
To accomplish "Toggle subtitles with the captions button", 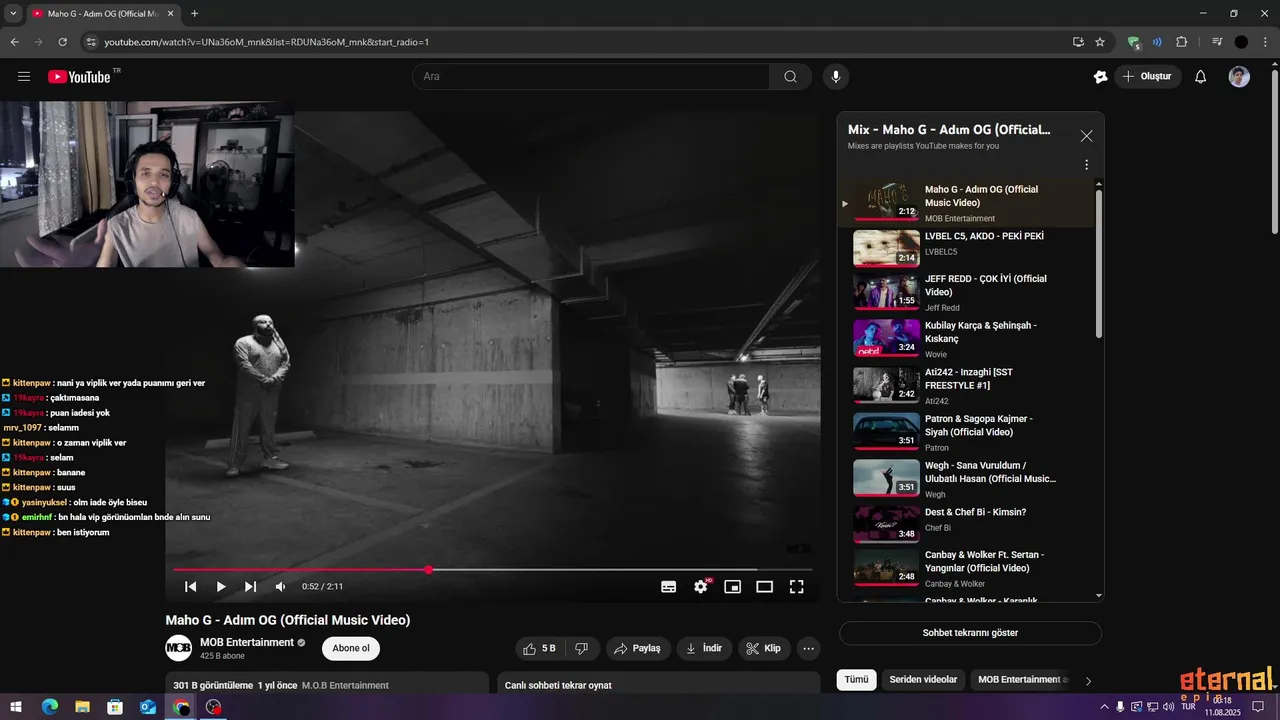I will click(669, 587).
